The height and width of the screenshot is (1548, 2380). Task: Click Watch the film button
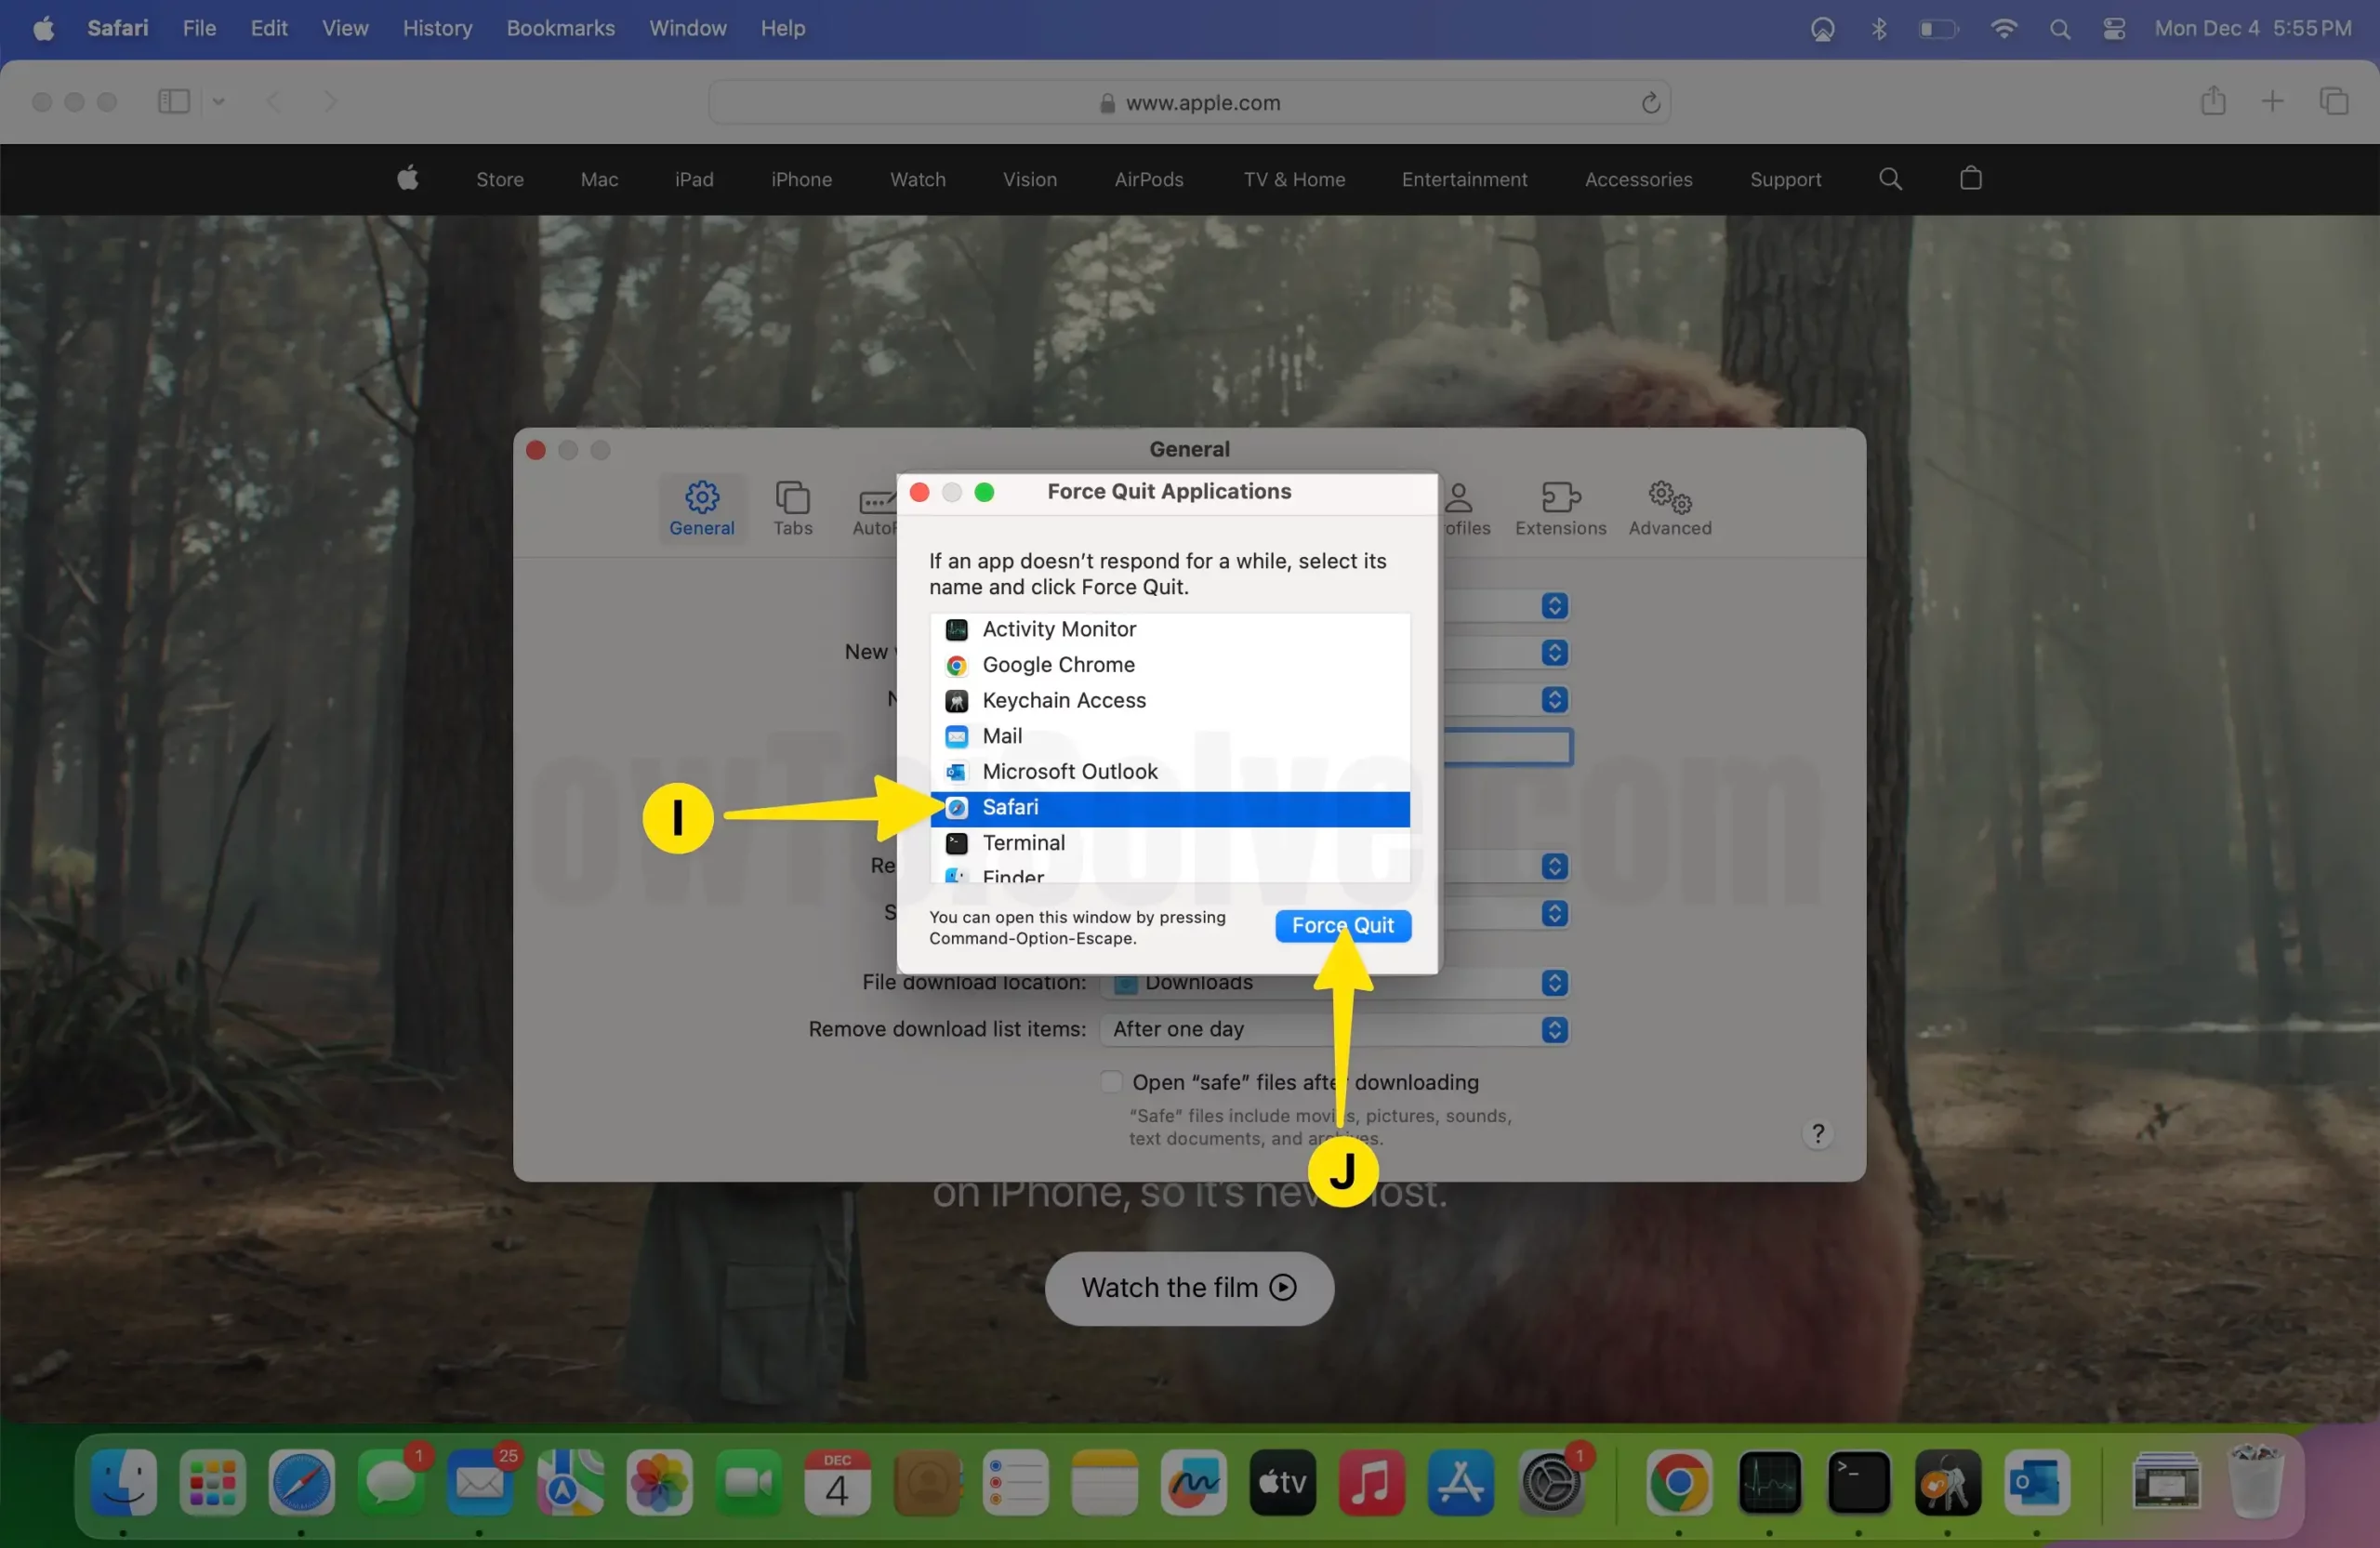pos(1189,1288)
